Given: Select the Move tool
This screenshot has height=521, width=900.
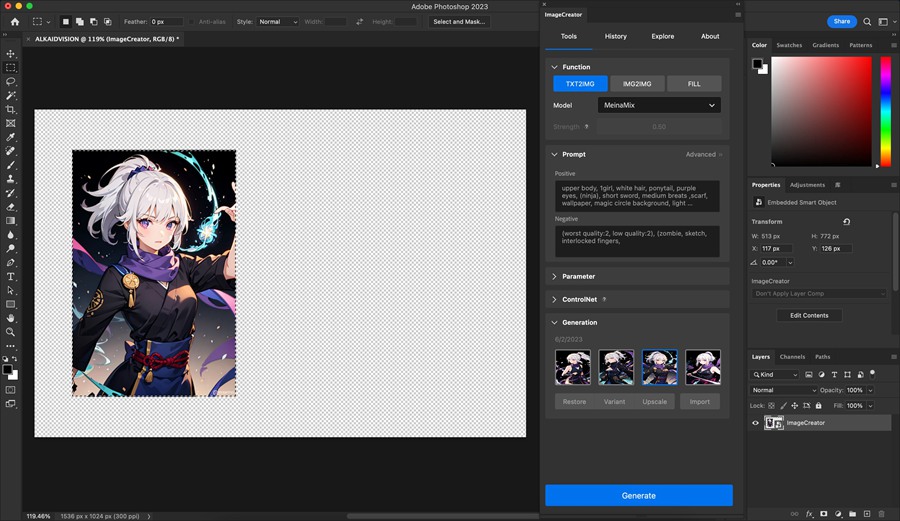Looking at the screenshot, I should (x=10, y=53).
